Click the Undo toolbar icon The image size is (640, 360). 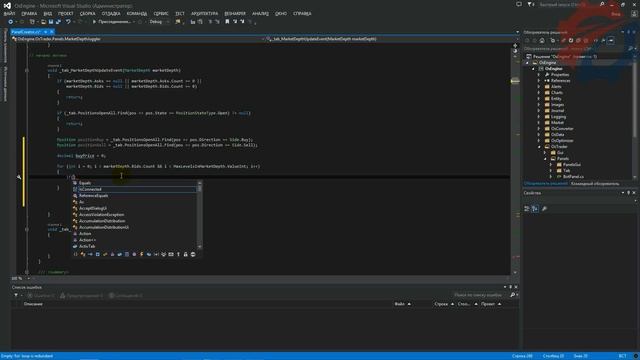click(68, 22)
